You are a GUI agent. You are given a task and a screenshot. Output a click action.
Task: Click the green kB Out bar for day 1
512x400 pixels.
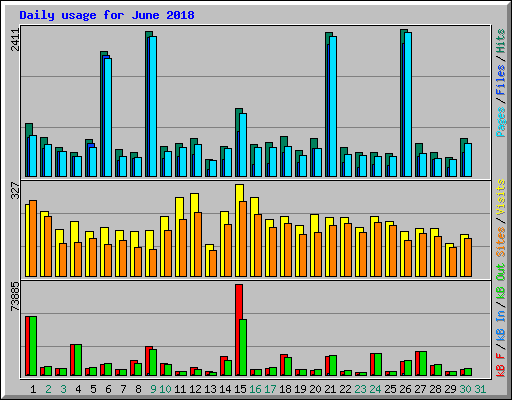click(x=33, y=346)
